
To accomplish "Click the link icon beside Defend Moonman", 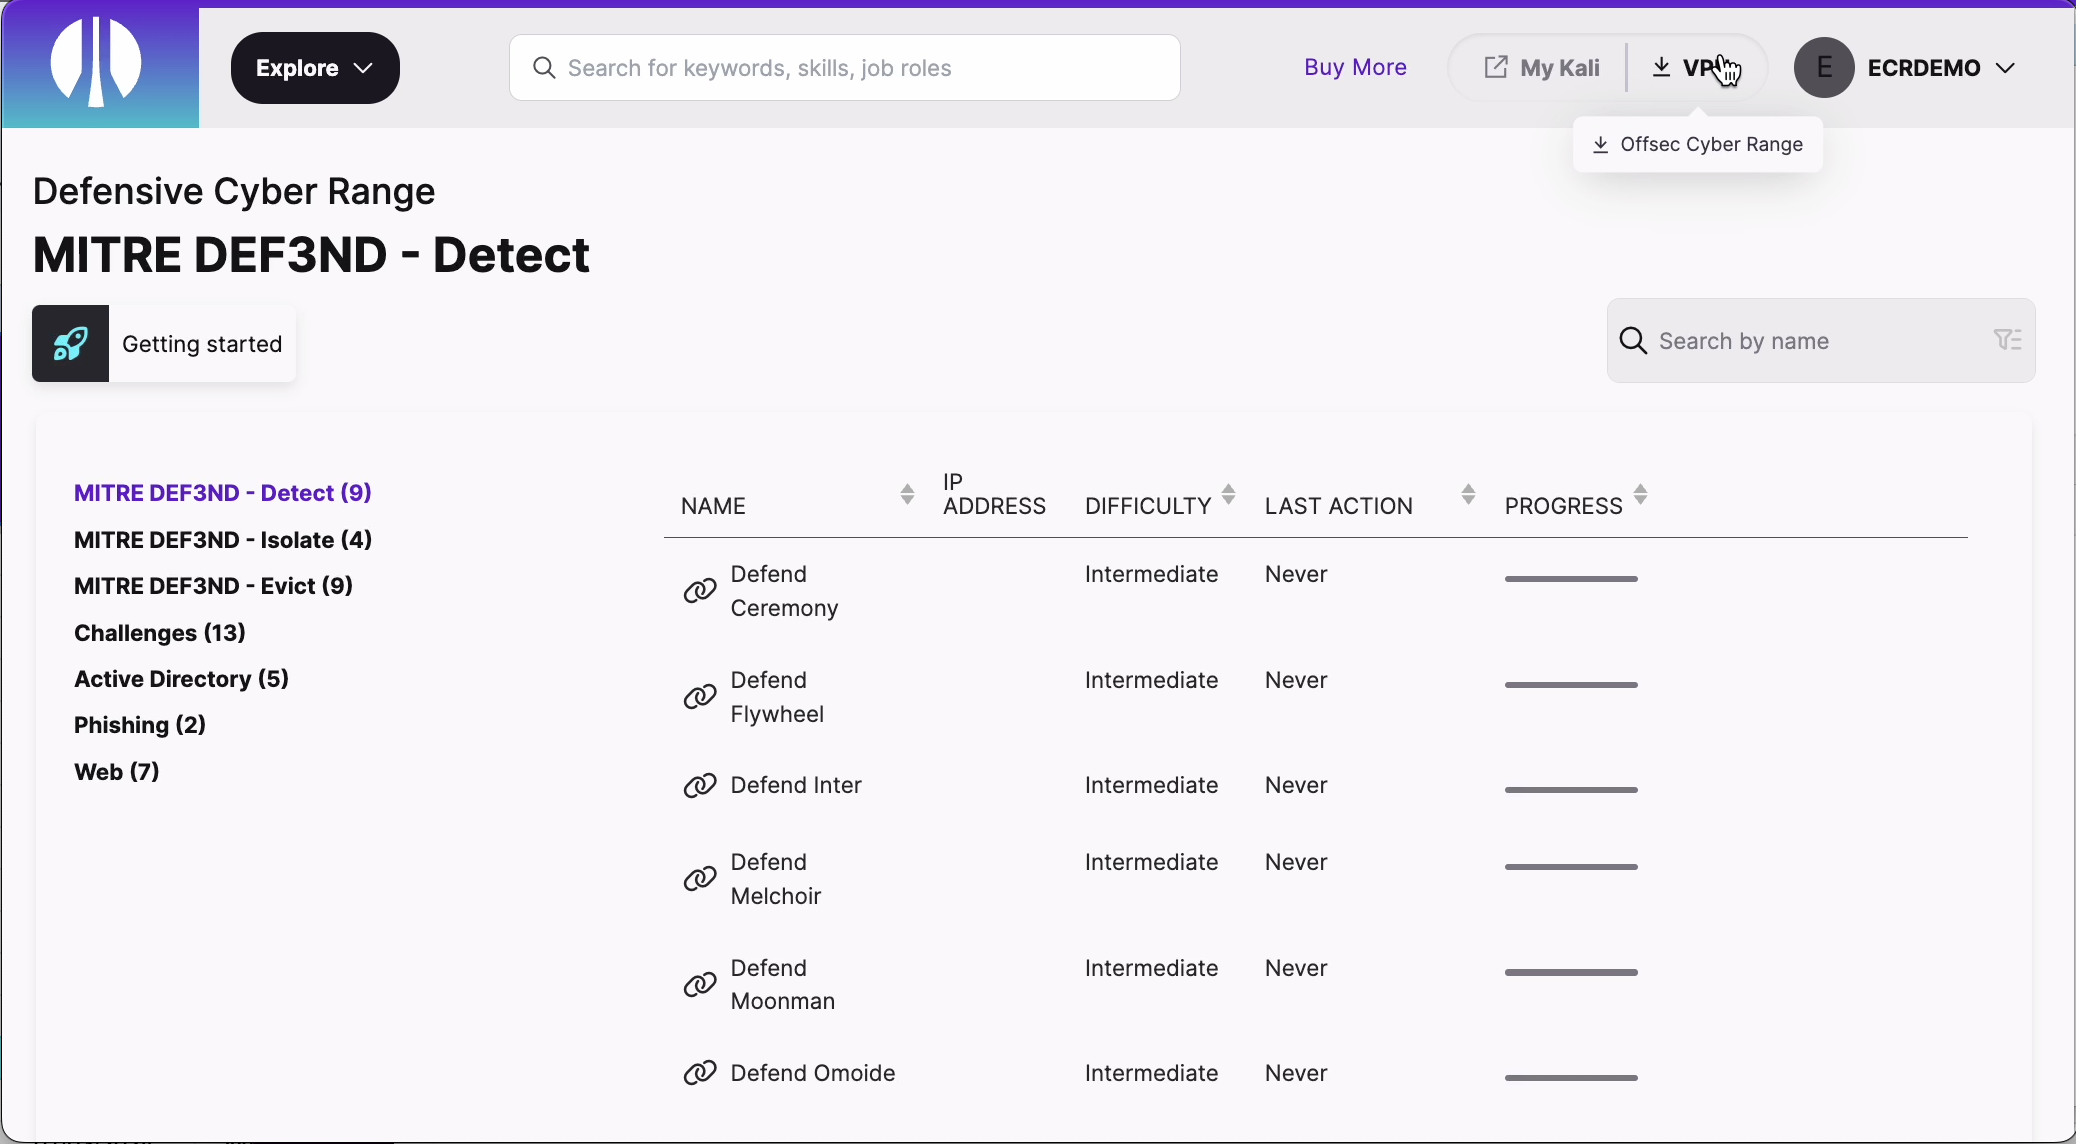I will tap(699, 985).
